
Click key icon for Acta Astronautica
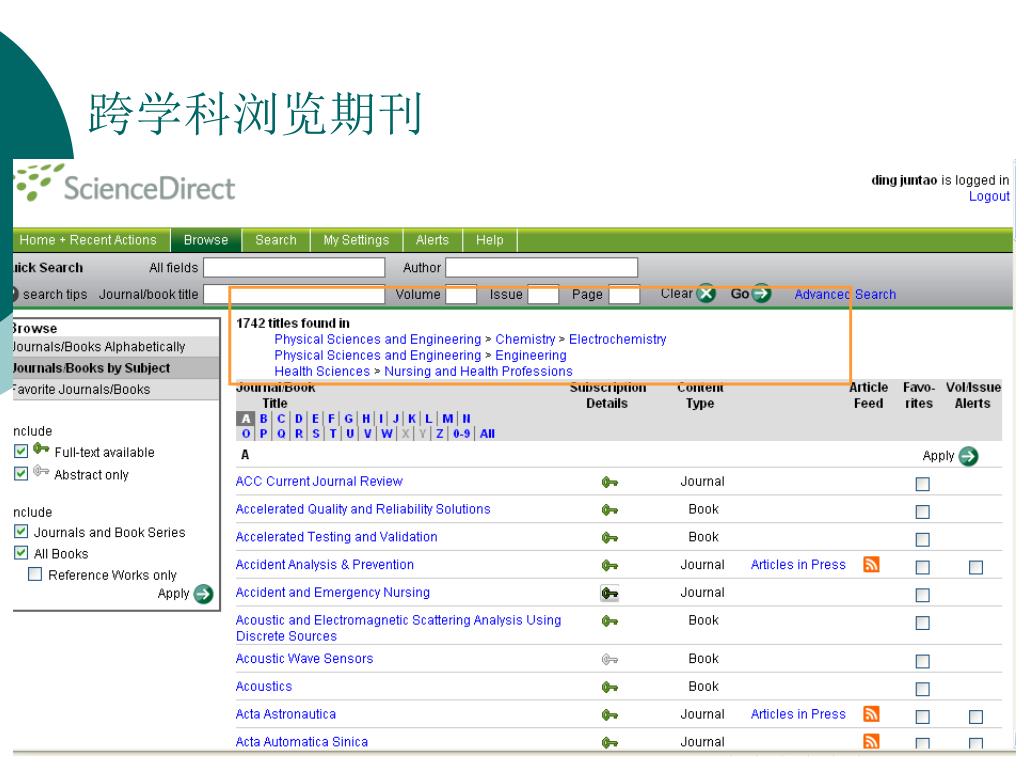(x=609, y=716)
